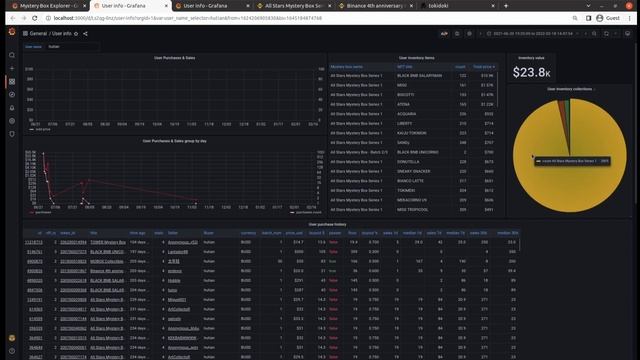Image resolution: width=640 pixels, height=360 pixels.
Task: Select the BLACK BNB SALARYMAN cell
Action: [419, 76]
